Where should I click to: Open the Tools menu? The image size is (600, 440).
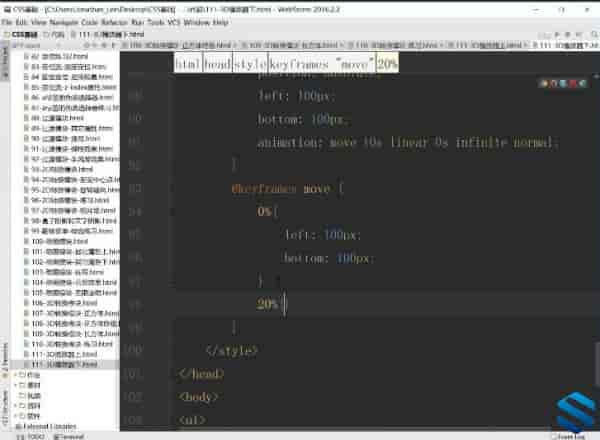pyautogui.click(x=156, y=22)
